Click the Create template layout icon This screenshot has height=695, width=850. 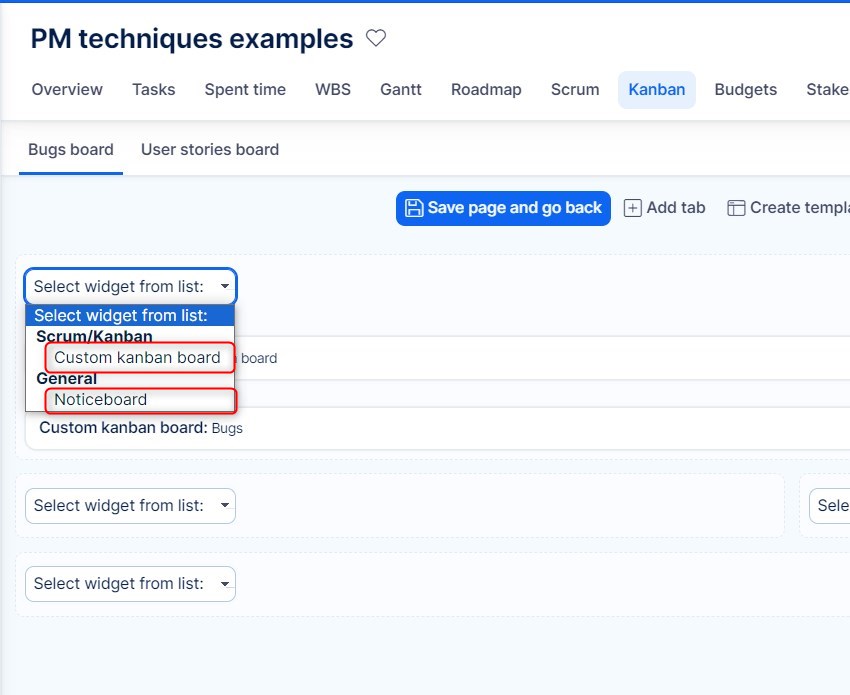coord(736,208)
